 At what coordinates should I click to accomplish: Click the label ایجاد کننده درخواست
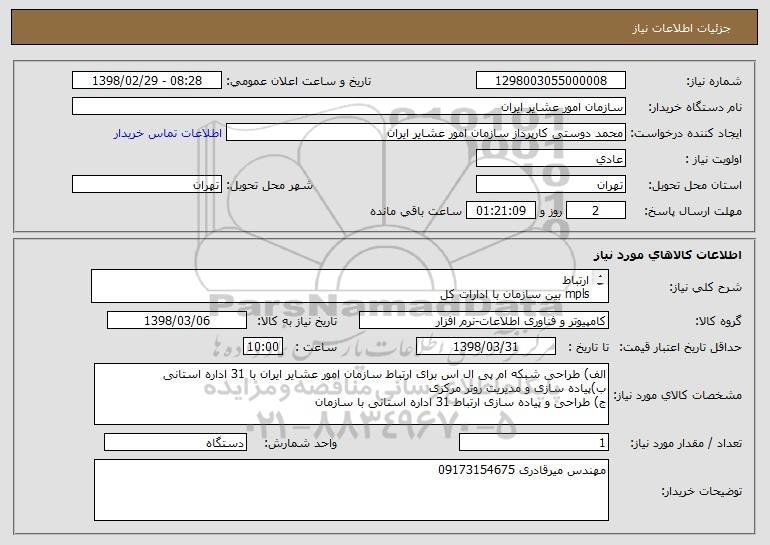click(686, 133)
